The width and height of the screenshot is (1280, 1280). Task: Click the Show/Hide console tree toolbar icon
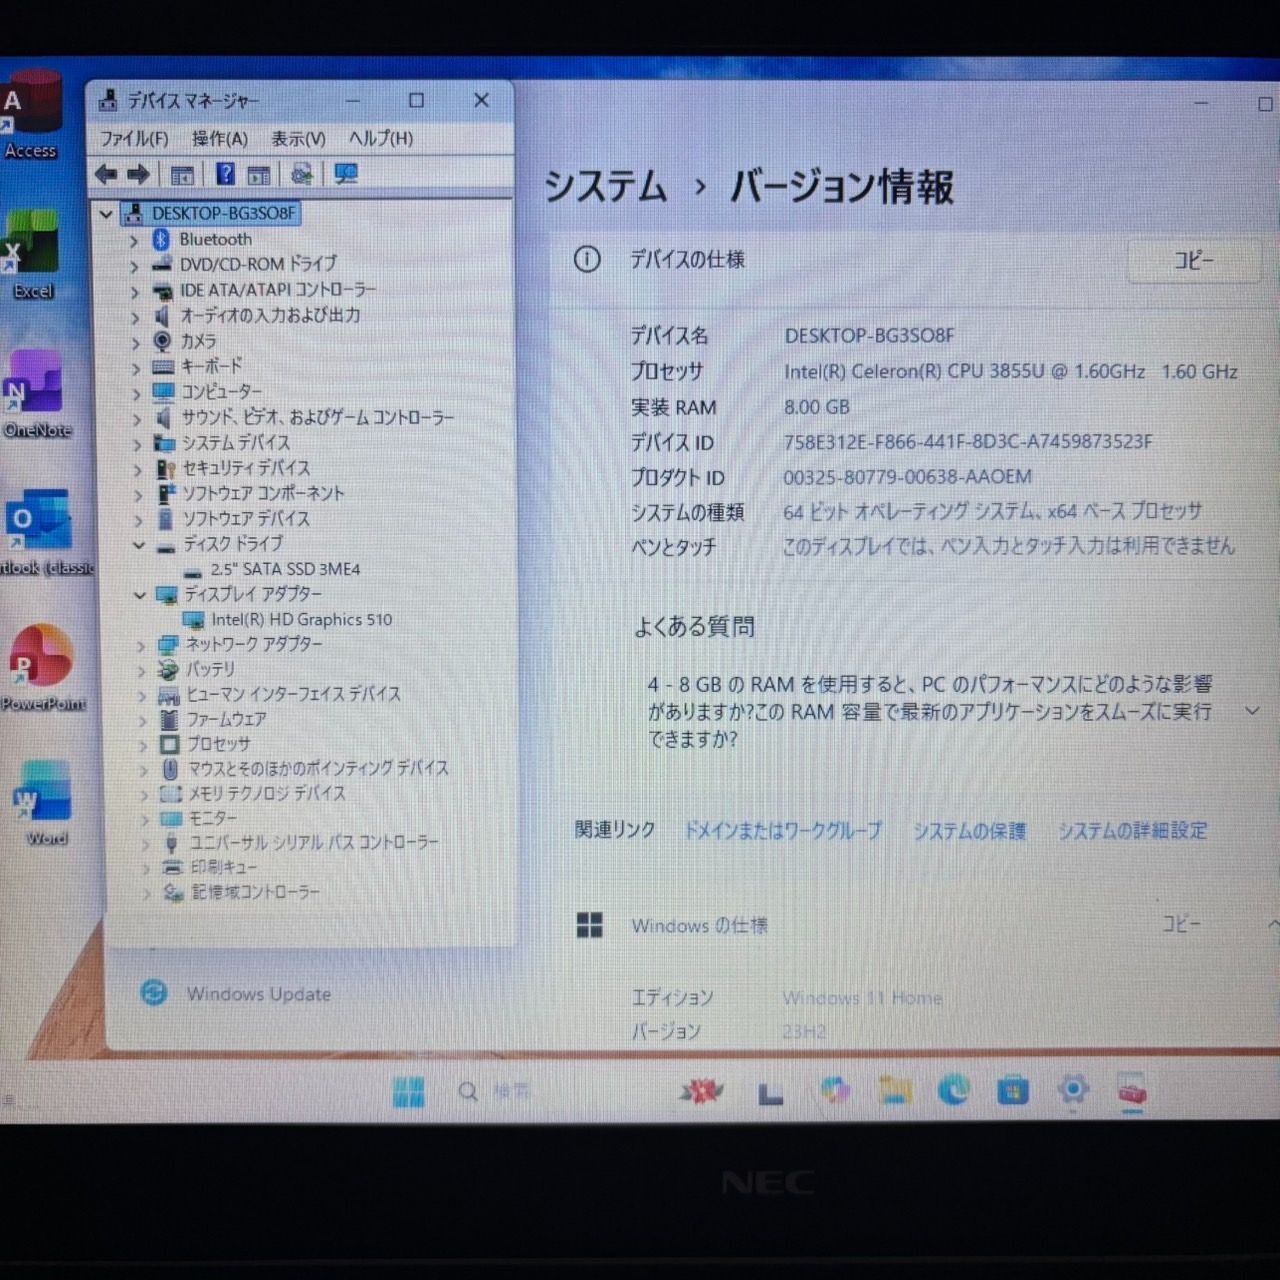(182, 174)
